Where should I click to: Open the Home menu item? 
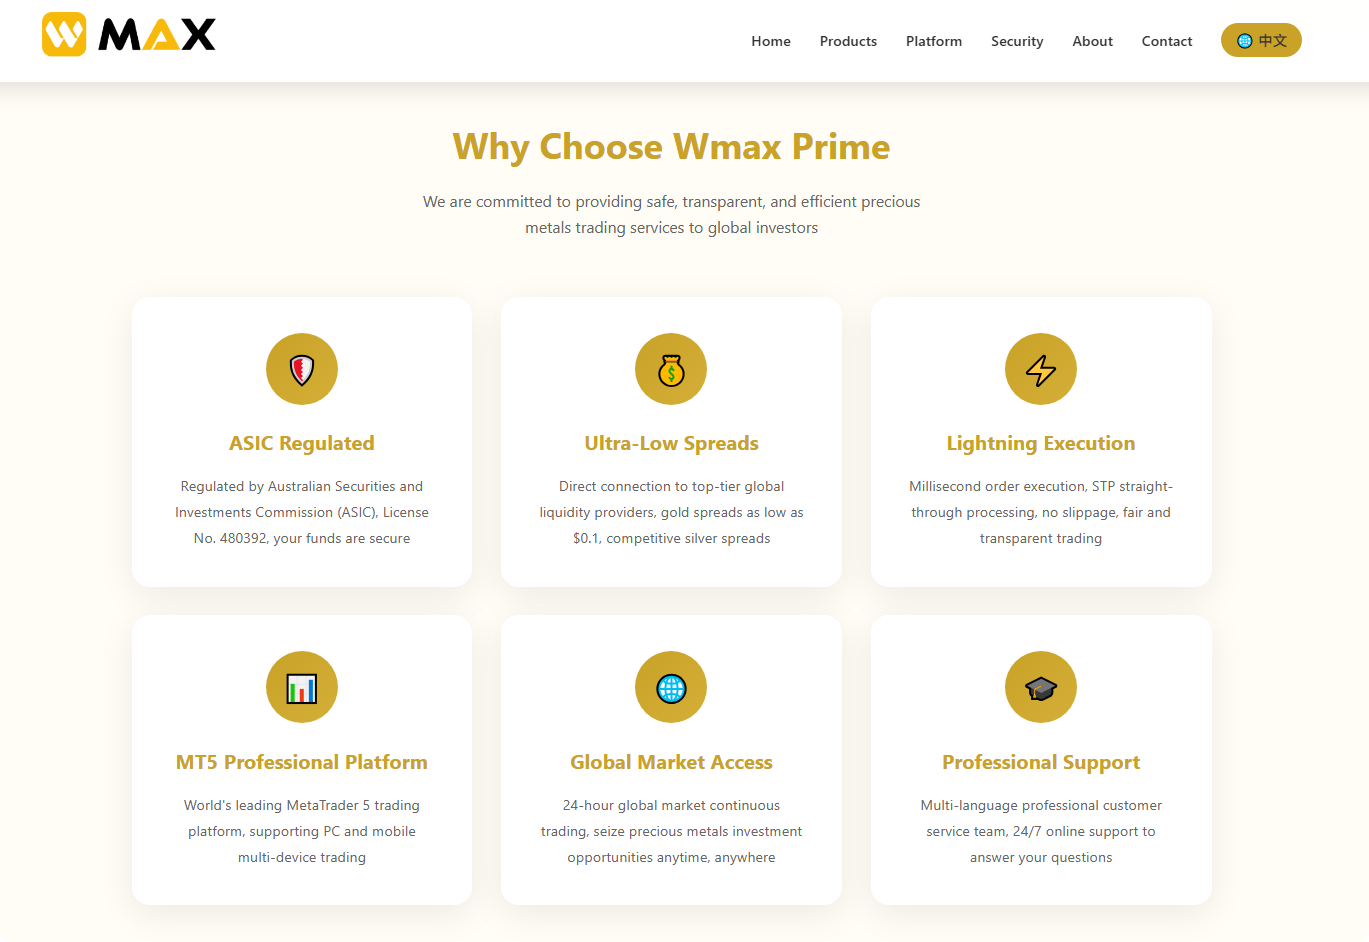pos(771,41)
